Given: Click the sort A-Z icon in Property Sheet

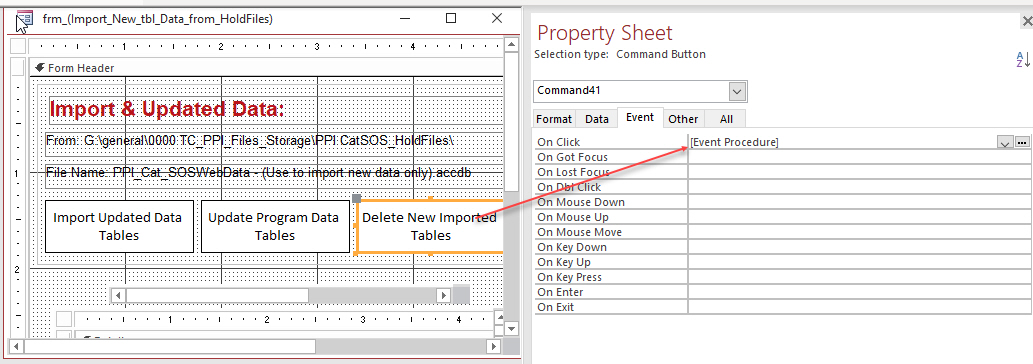Looking at the screenshot, I should pyautogui.click(x=1022, y=59).
